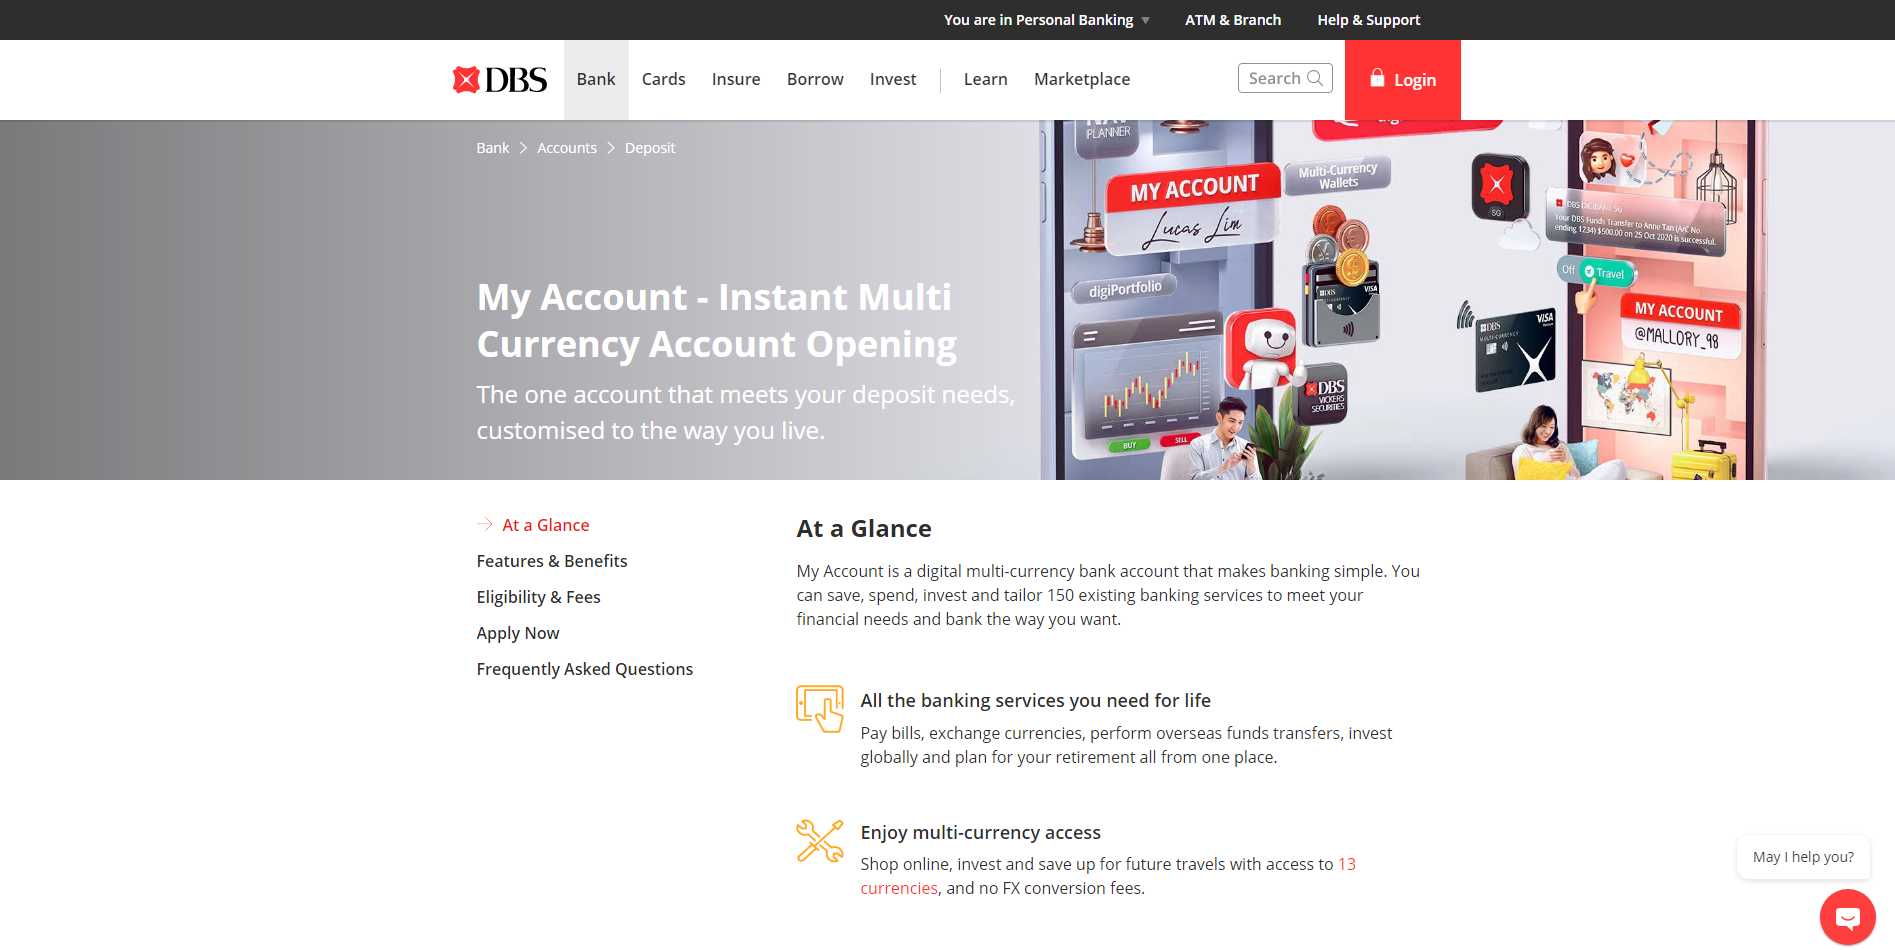Image resolution: width=1895 pixels, height=950 pixels.
Task: Click the DBS logo
Action: click(499, 80)
